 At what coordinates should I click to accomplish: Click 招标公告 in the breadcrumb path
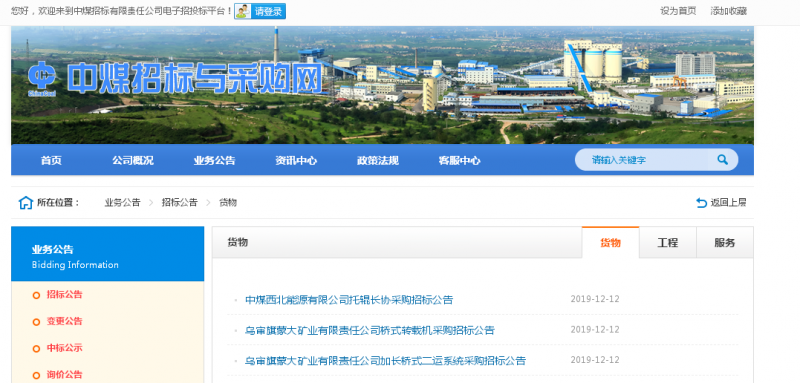tap(180, 202)
